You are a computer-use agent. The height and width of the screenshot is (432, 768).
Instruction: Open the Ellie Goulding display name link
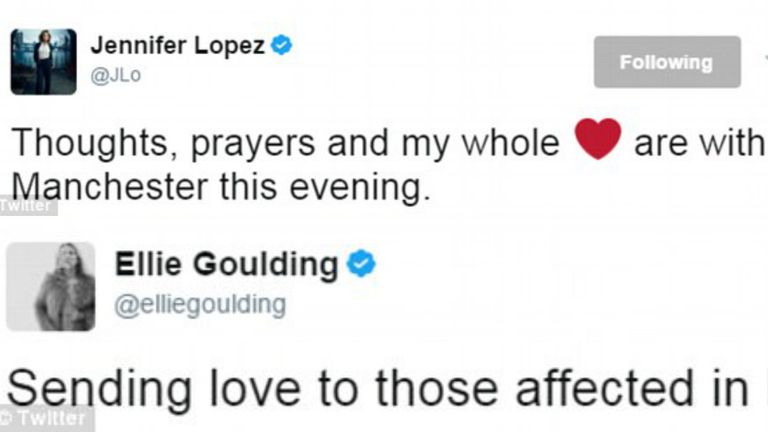click(x=226, y=265)
